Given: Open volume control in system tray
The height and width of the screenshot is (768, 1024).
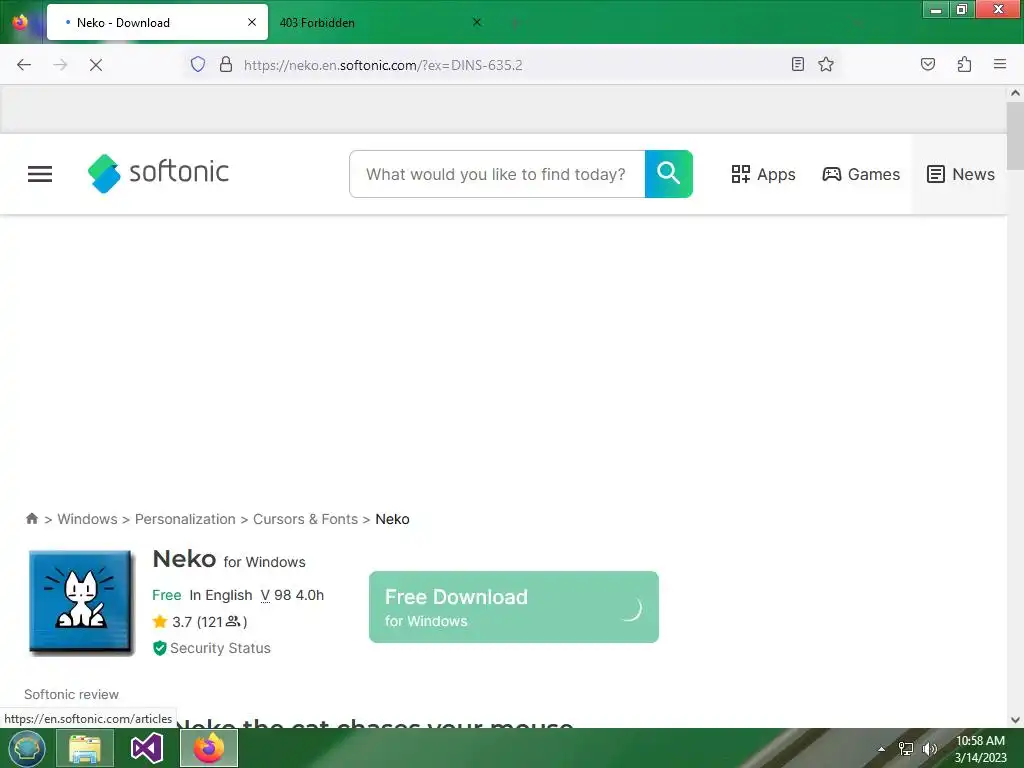Looking at the screenshot, I should click(x=929, y=749).
